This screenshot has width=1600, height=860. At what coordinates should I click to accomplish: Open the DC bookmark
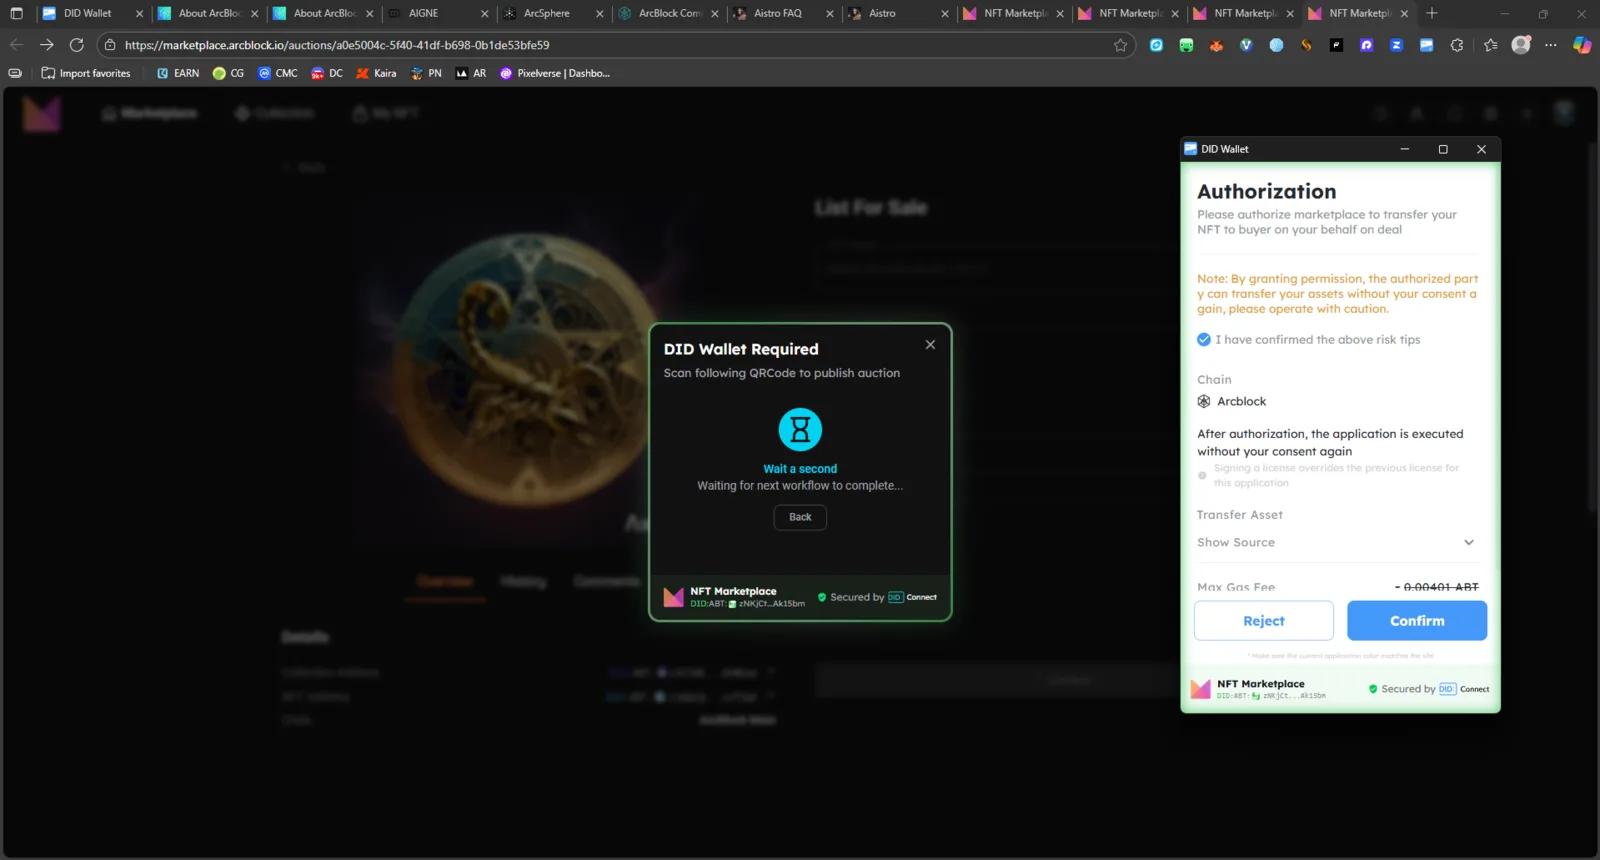click(x=327, y=73)
